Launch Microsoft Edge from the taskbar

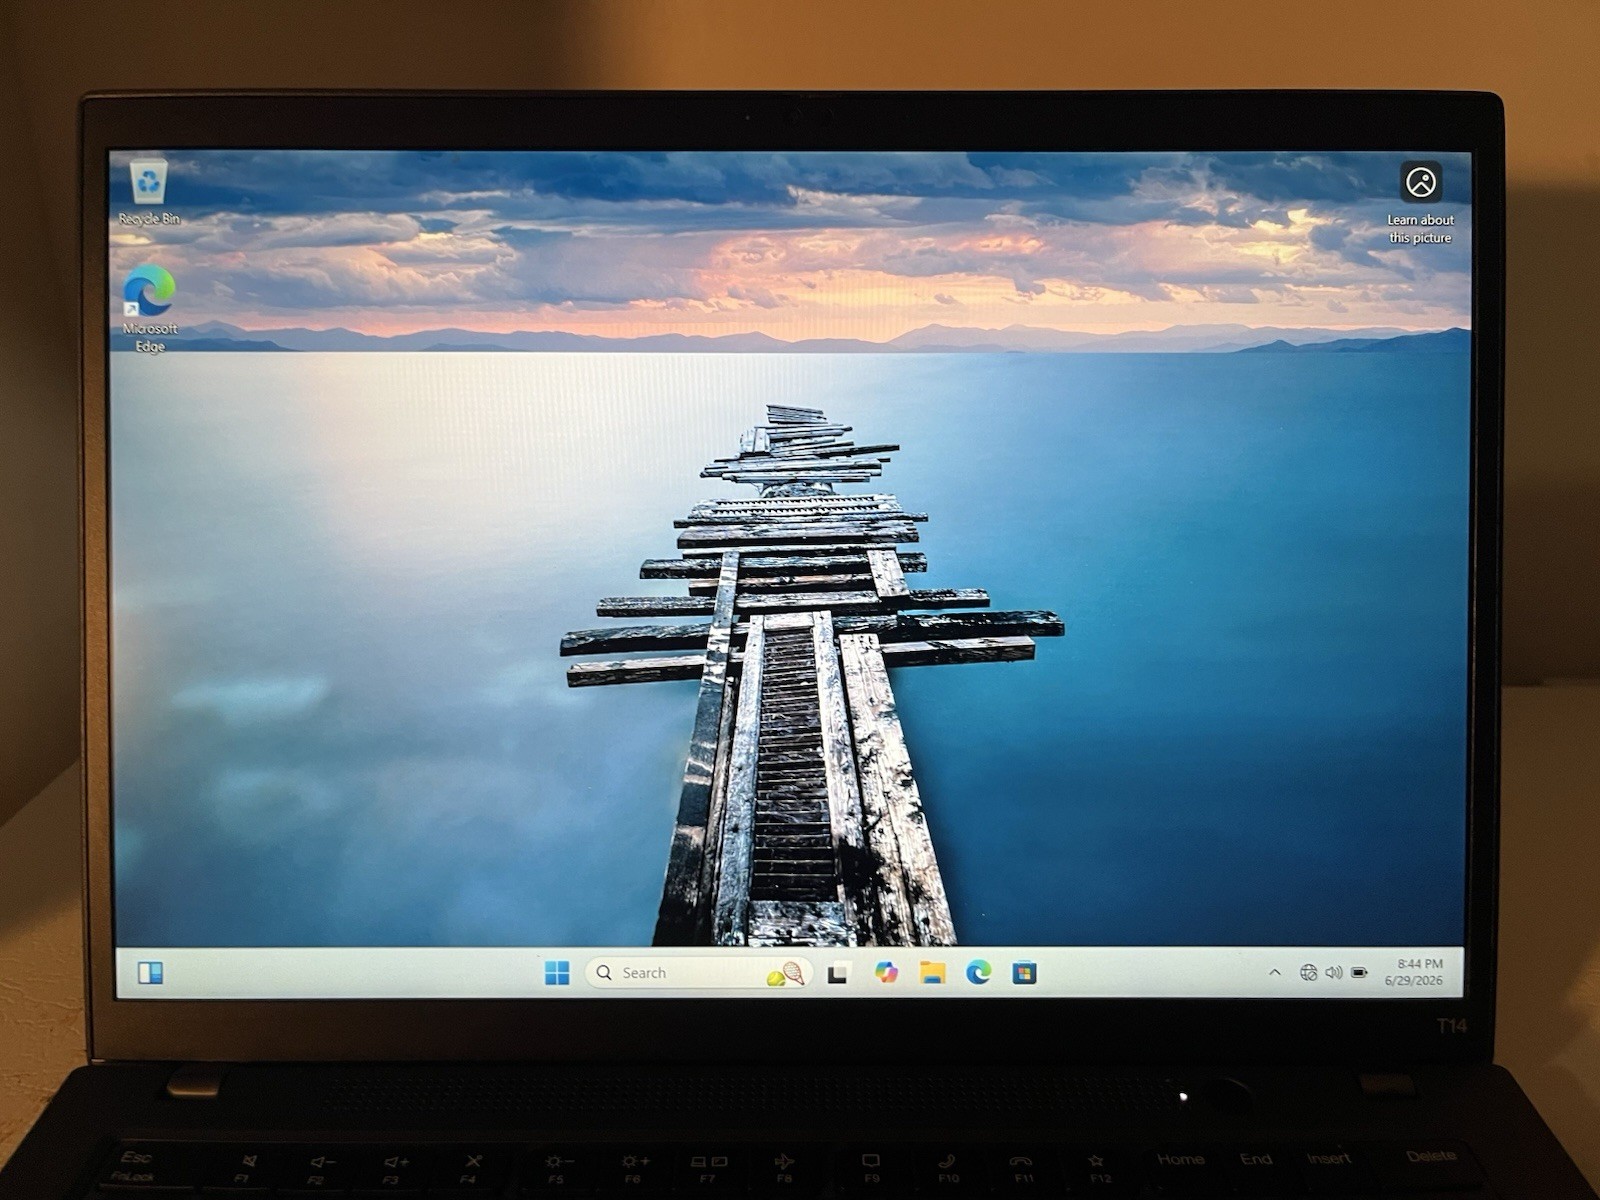tap(979, 972)
